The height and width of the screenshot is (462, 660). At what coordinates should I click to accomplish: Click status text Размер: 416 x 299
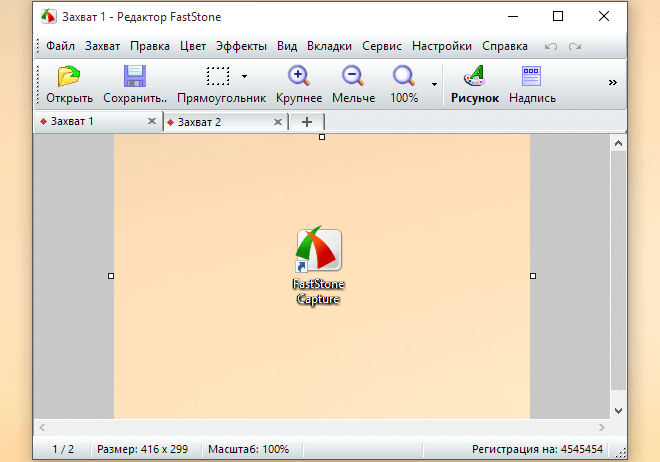142,449
